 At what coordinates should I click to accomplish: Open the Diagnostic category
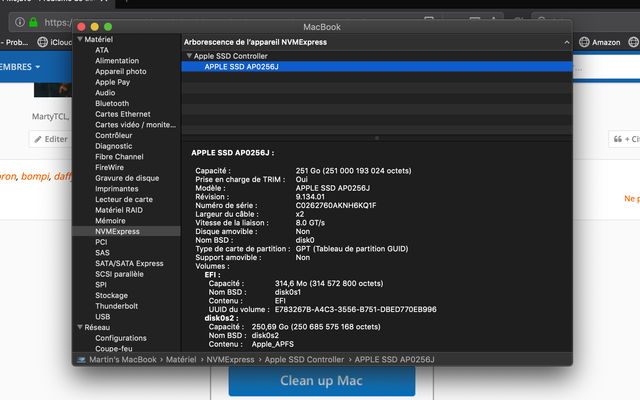[114, 146]
